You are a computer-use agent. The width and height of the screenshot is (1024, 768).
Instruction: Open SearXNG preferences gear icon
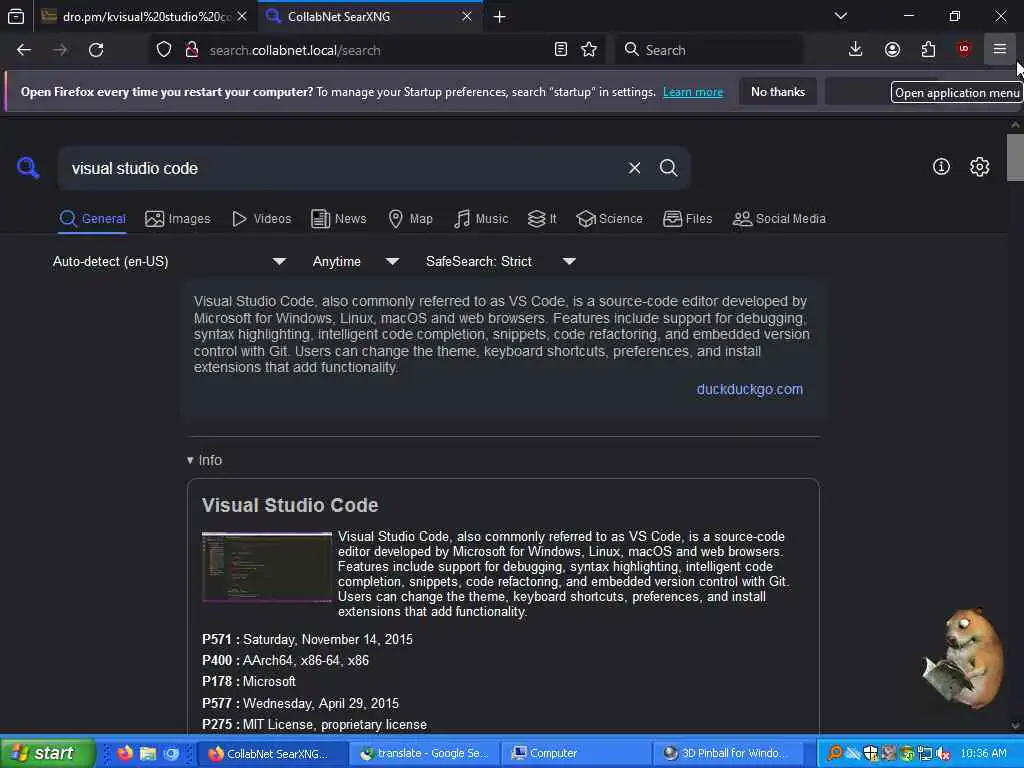[x=979, y=167]
